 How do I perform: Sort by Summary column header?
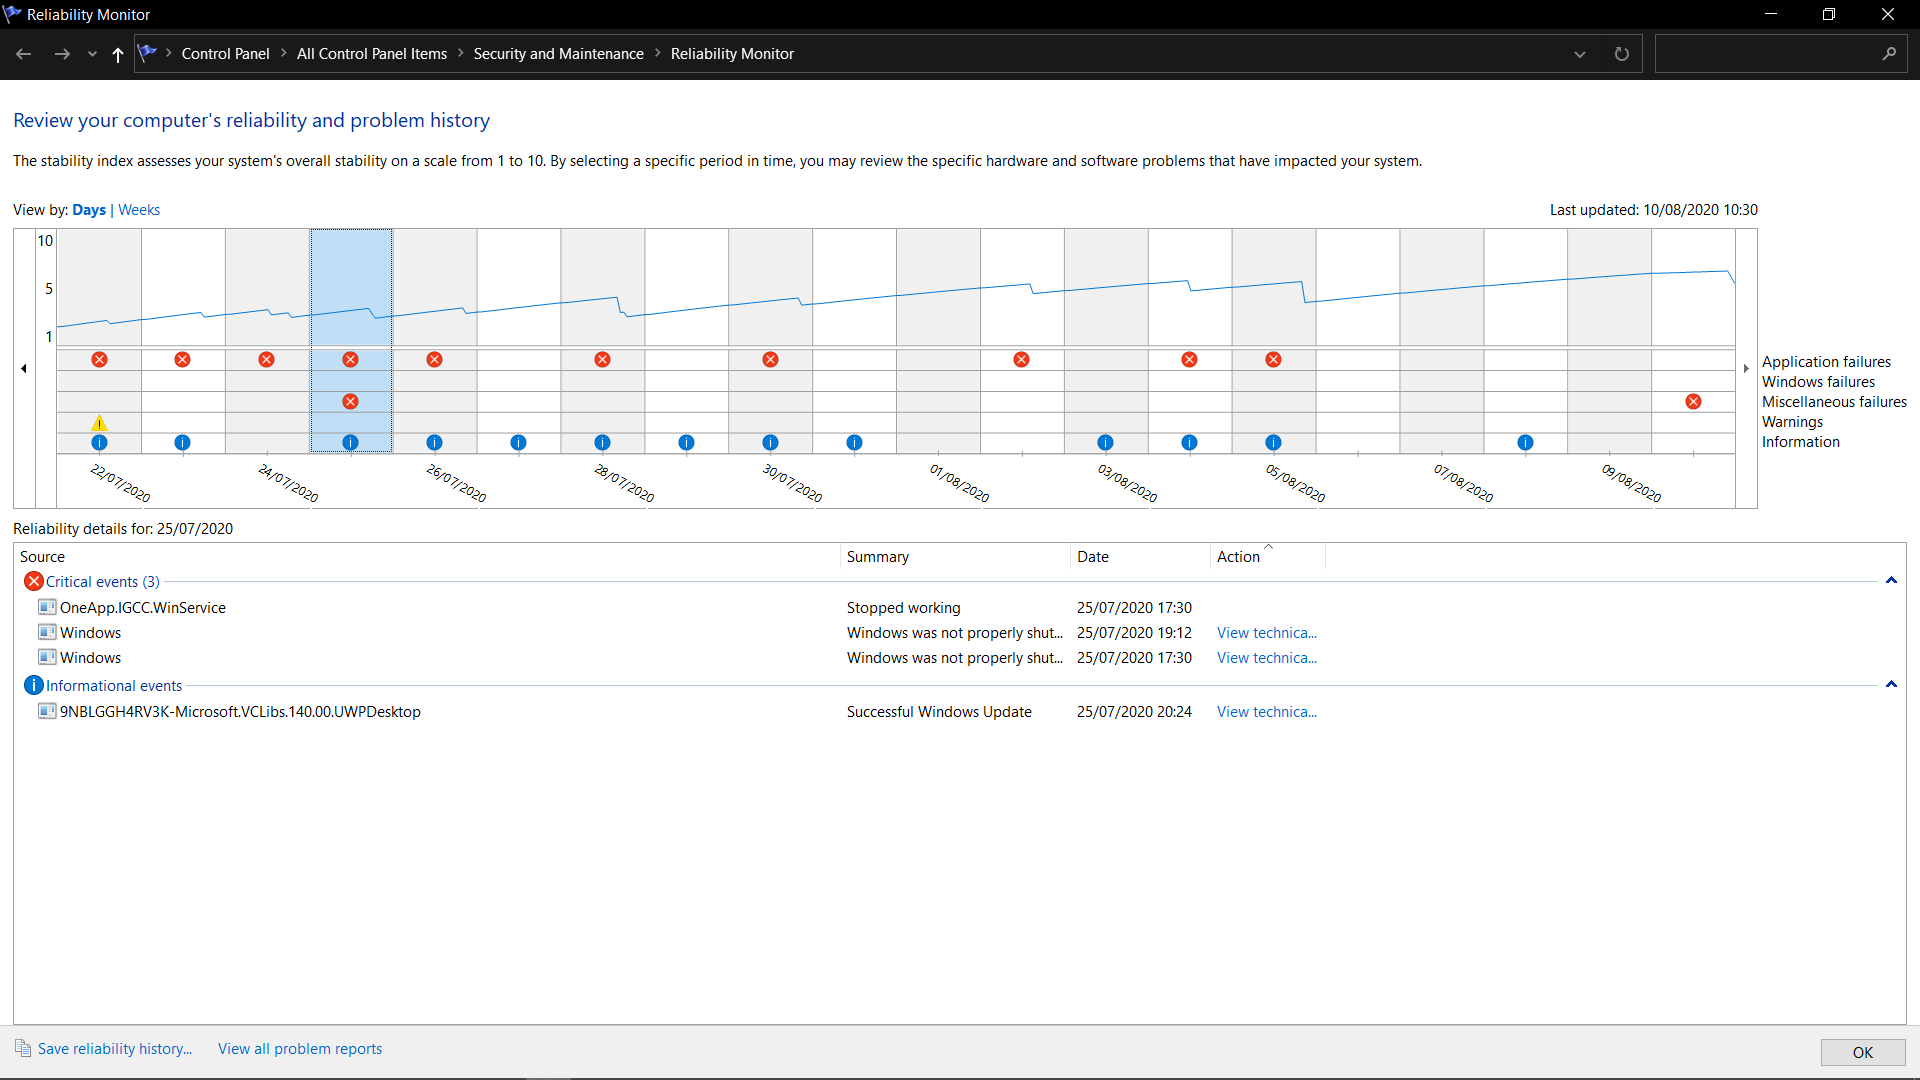click(955, 557)
